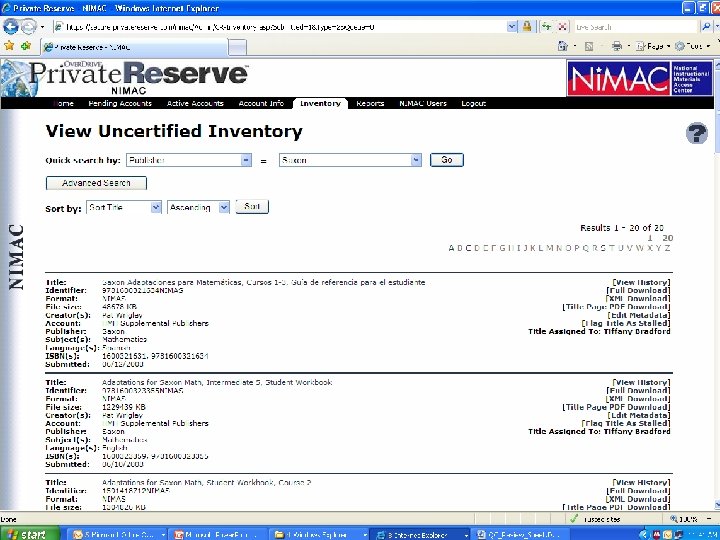Go back with the browser Back arrow
The height and width of the screenshot is (540, 720).
click(x=10, y=27)
